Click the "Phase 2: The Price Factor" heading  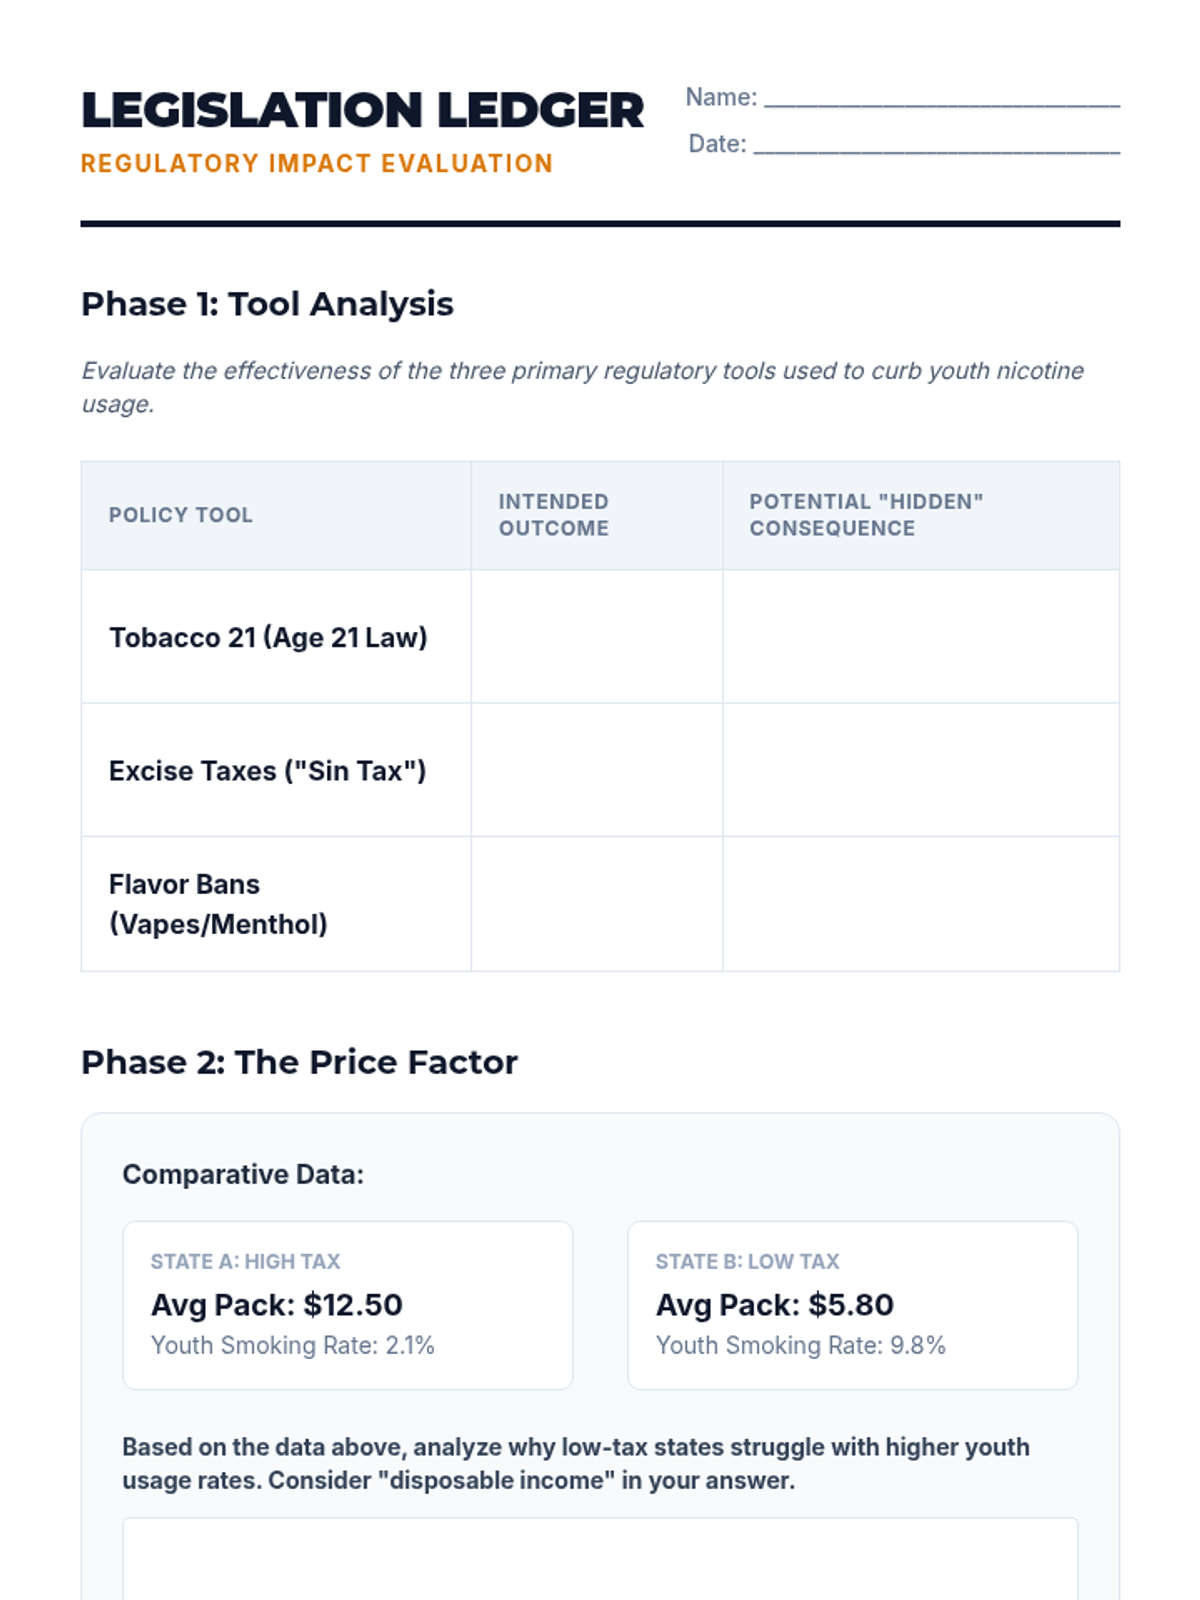[x=299, y=1062]
